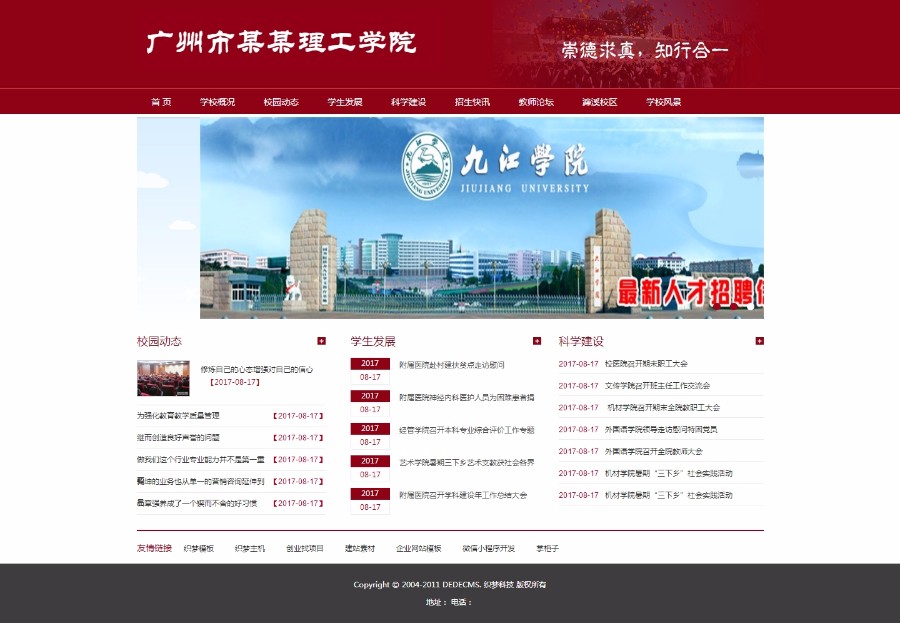Open the meeting hall photo thumbnail

[x=163, y=378]
